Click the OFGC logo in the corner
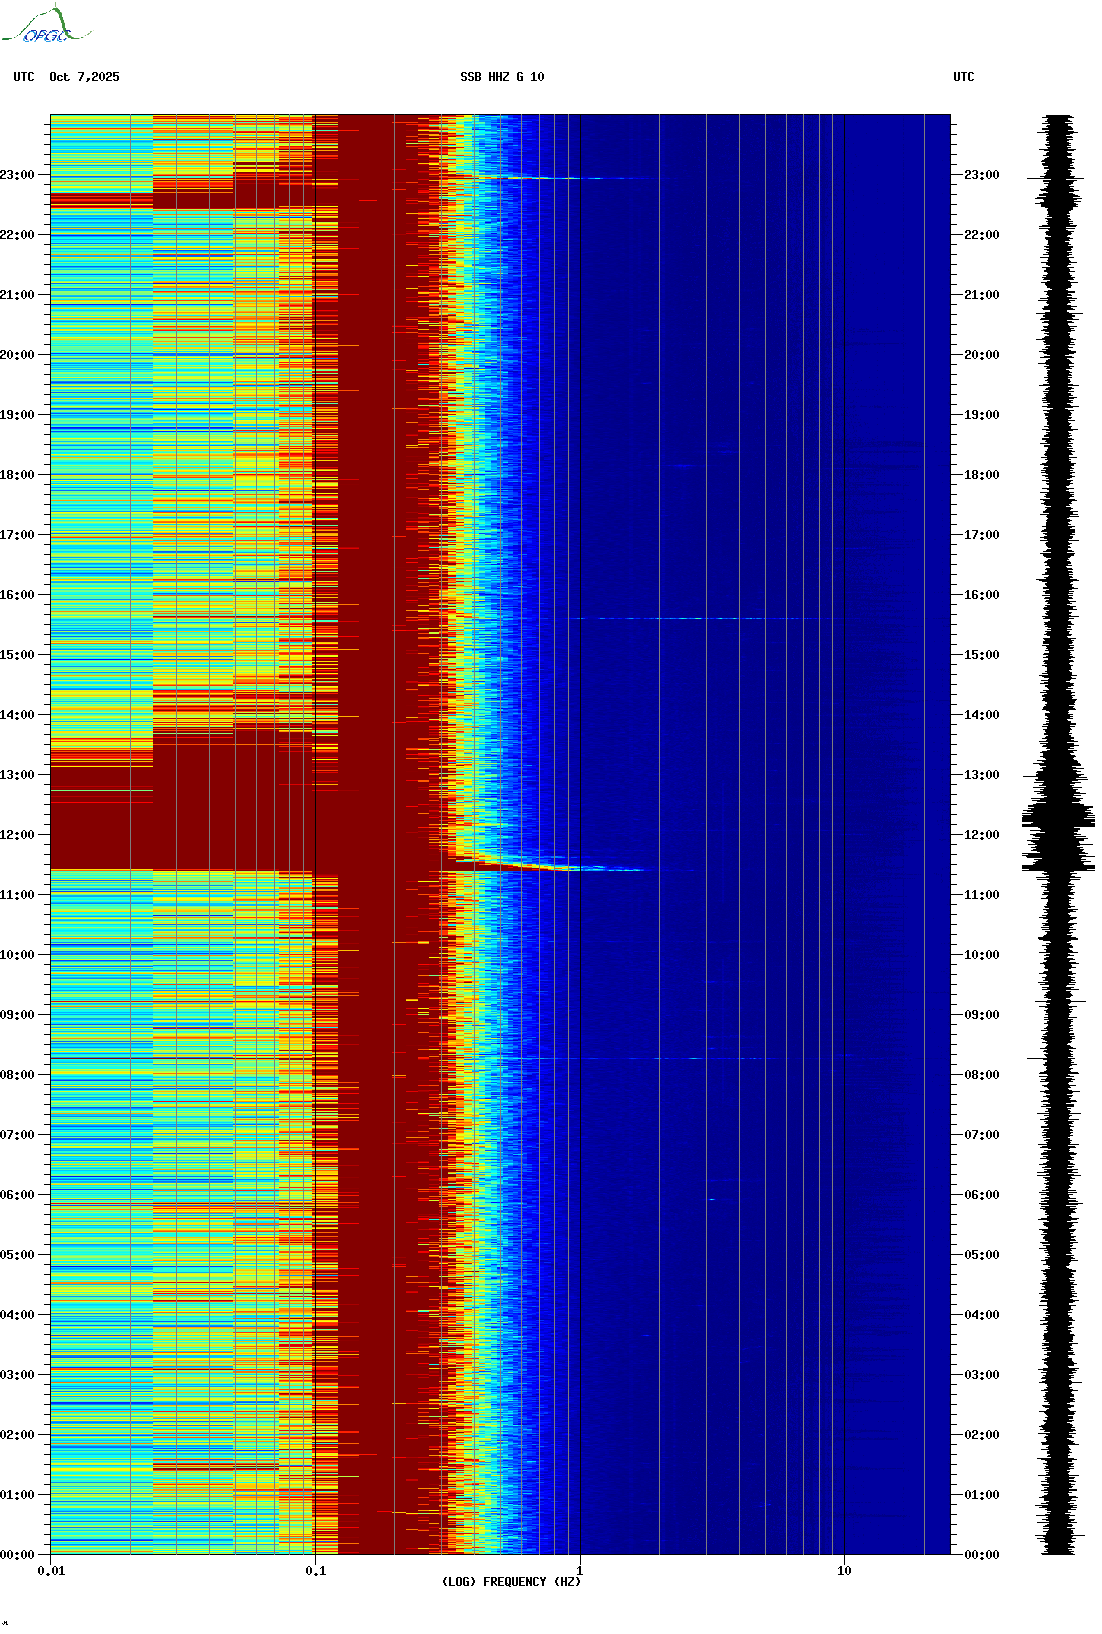The height and width of the screenshot is (1634, 1102). (x=46, y=25)
